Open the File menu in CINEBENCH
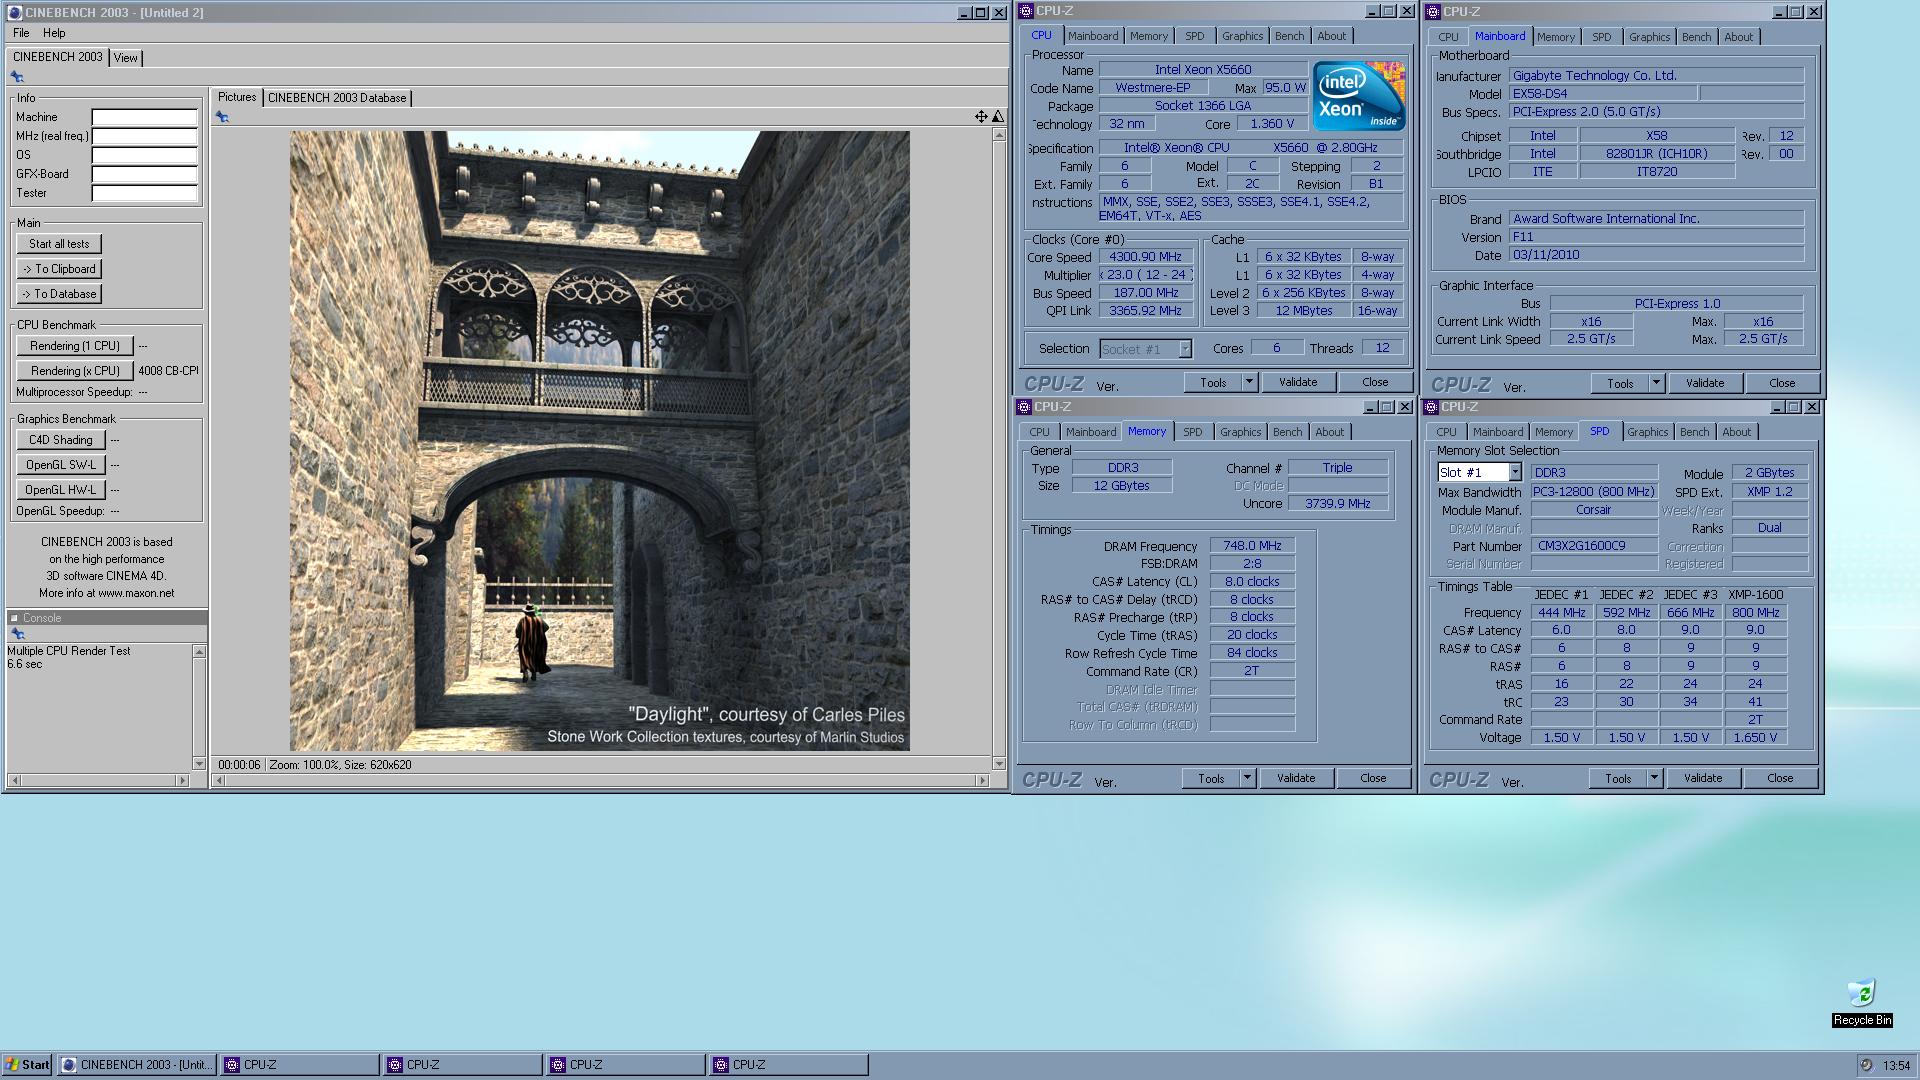The image size is (1920, 1080). coord(21,33)
